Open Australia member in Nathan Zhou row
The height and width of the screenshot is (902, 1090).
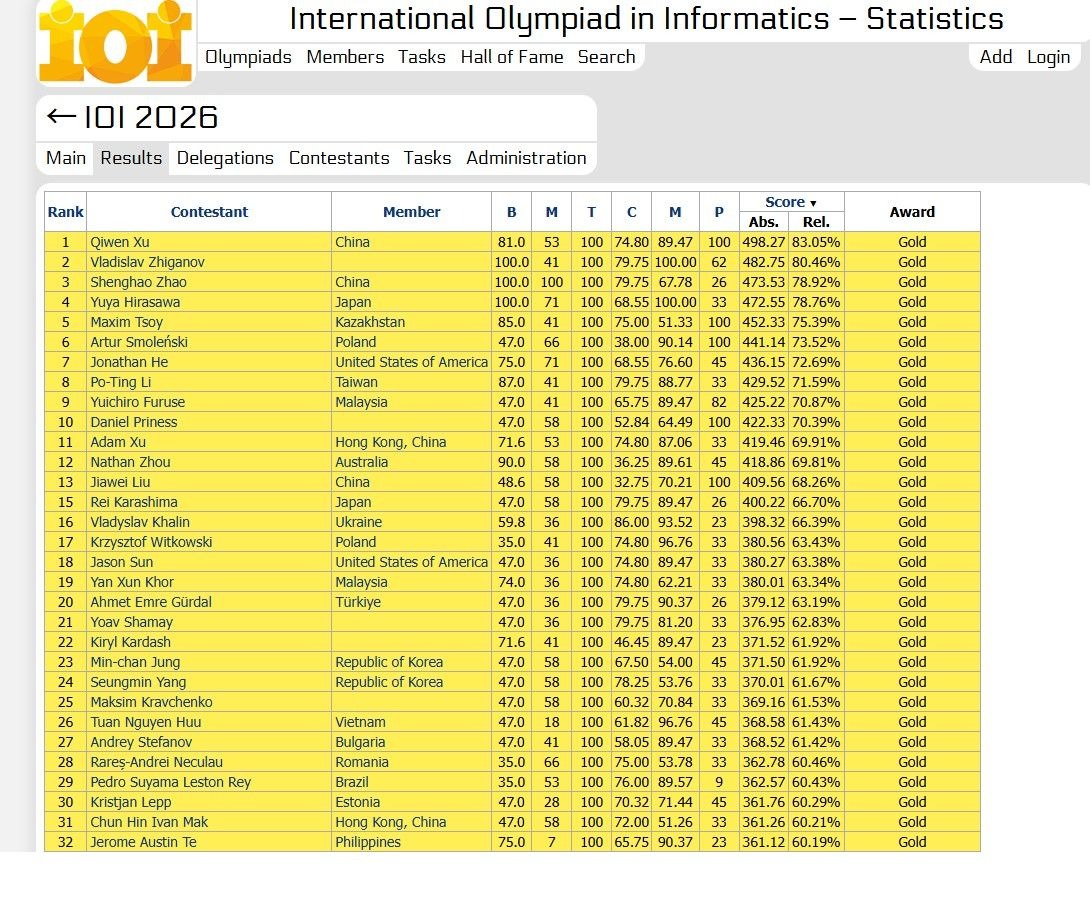(361, 462)
